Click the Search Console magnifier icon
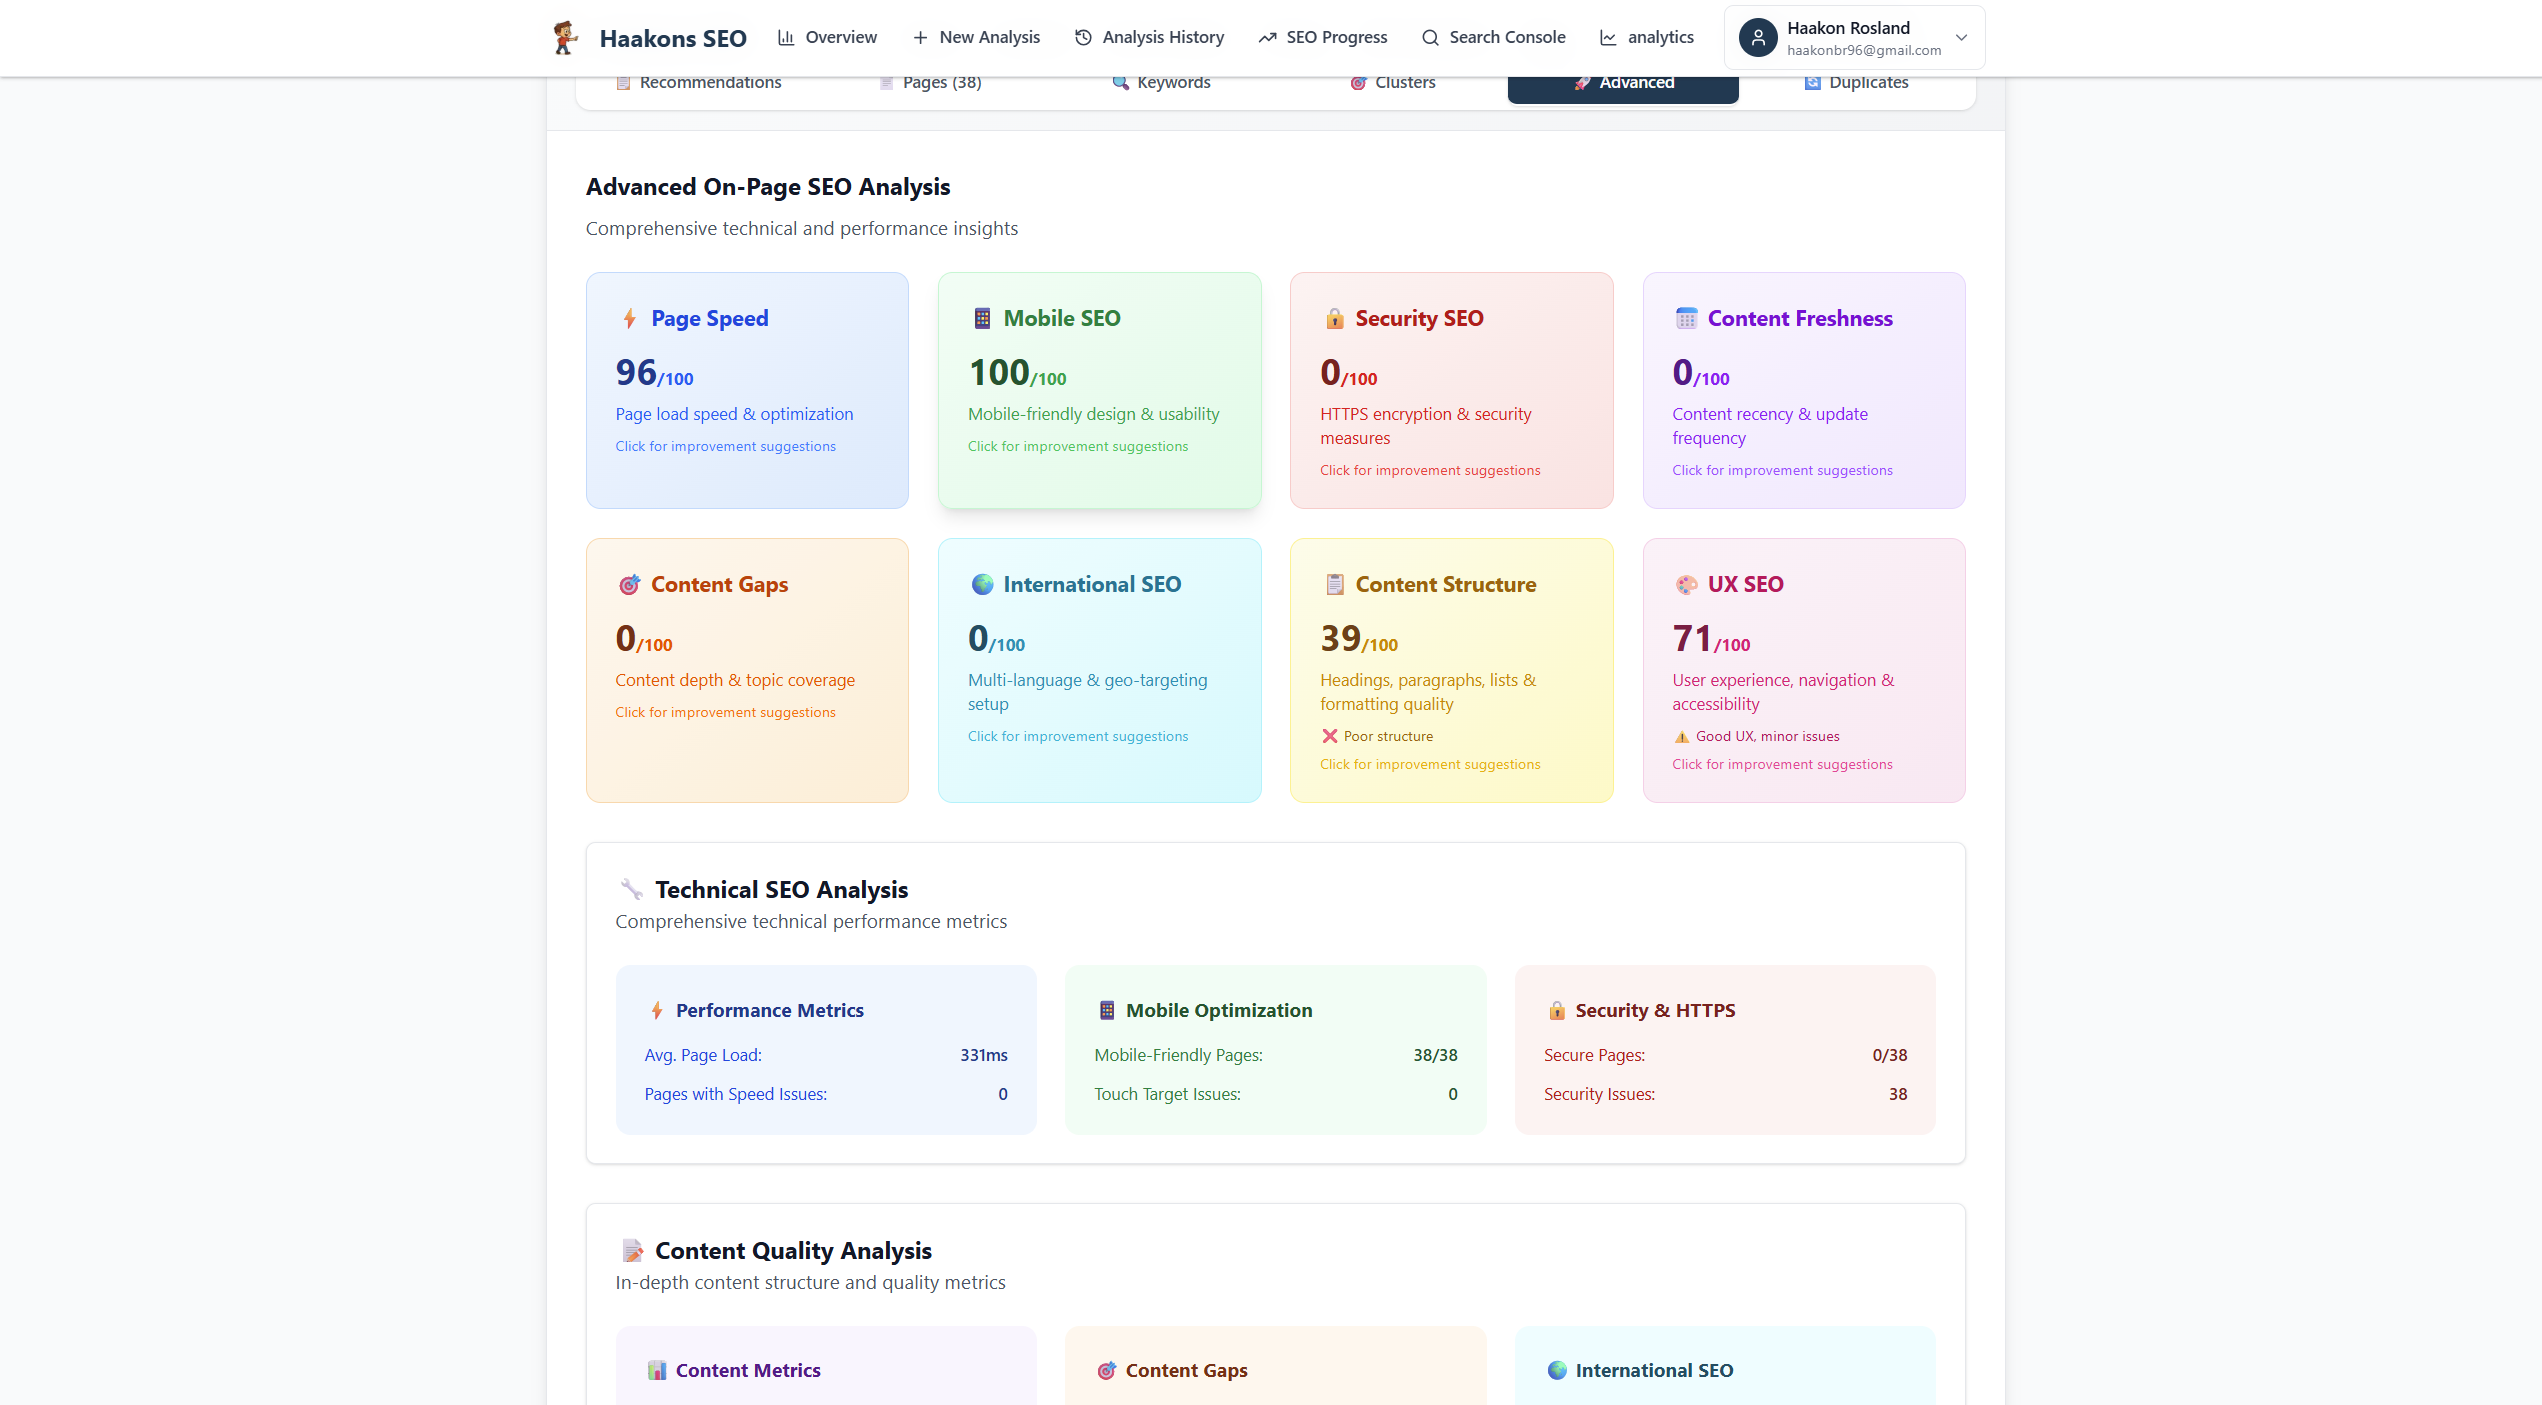The height and width of the screenshot is (1405, 2542). 1430,37
